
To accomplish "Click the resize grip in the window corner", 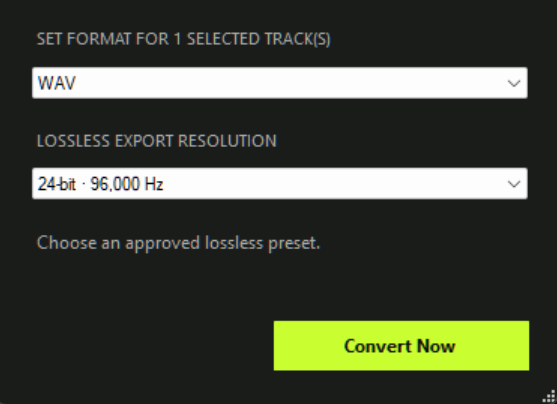I will [550, 397].
